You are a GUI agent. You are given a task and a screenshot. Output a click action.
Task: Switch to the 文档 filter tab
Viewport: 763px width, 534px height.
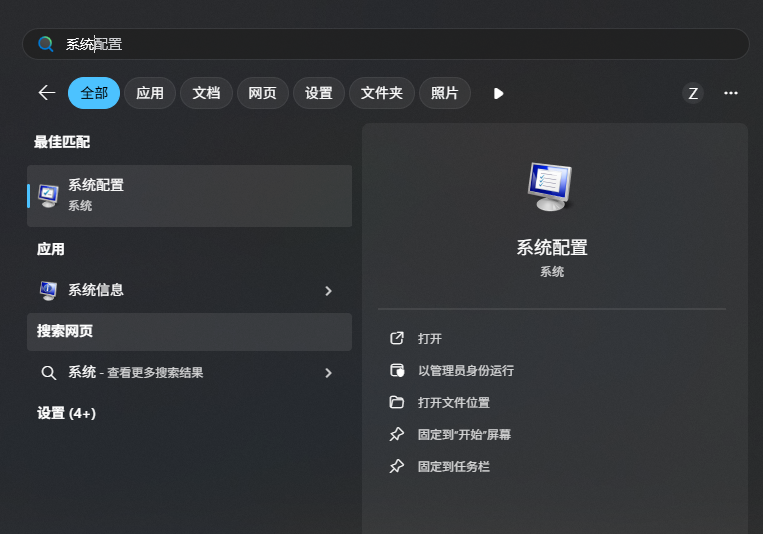coord(206,93)
